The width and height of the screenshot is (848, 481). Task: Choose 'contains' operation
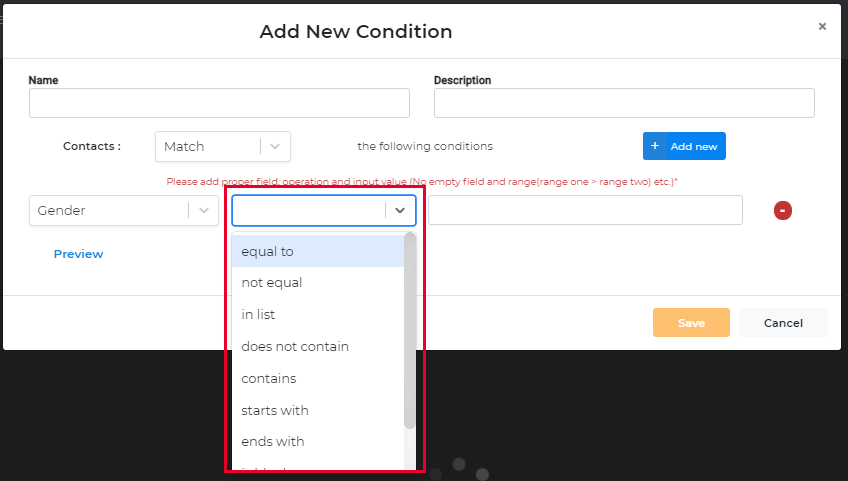coord(317,378)
